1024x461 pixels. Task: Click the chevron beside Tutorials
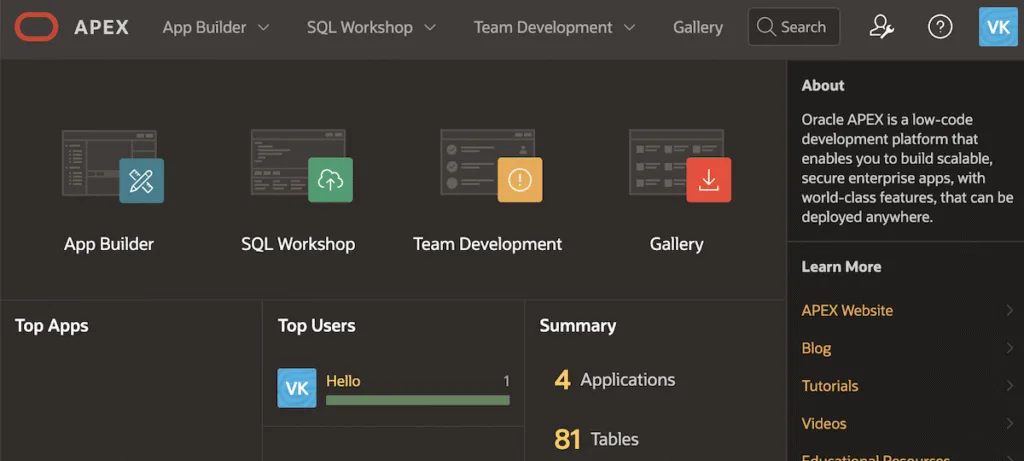[x=1010, y=386]
